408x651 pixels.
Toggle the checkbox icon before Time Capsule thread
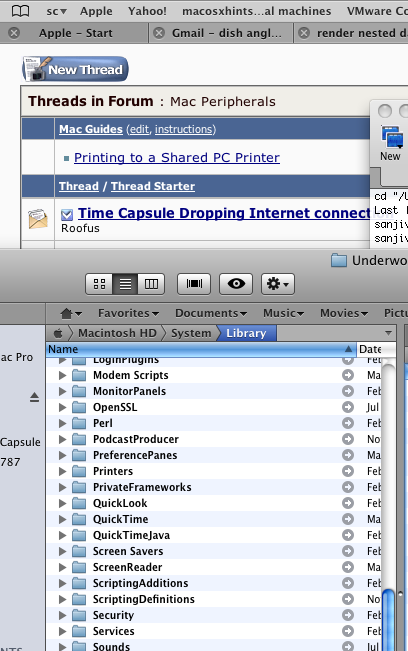click(67, 215)
